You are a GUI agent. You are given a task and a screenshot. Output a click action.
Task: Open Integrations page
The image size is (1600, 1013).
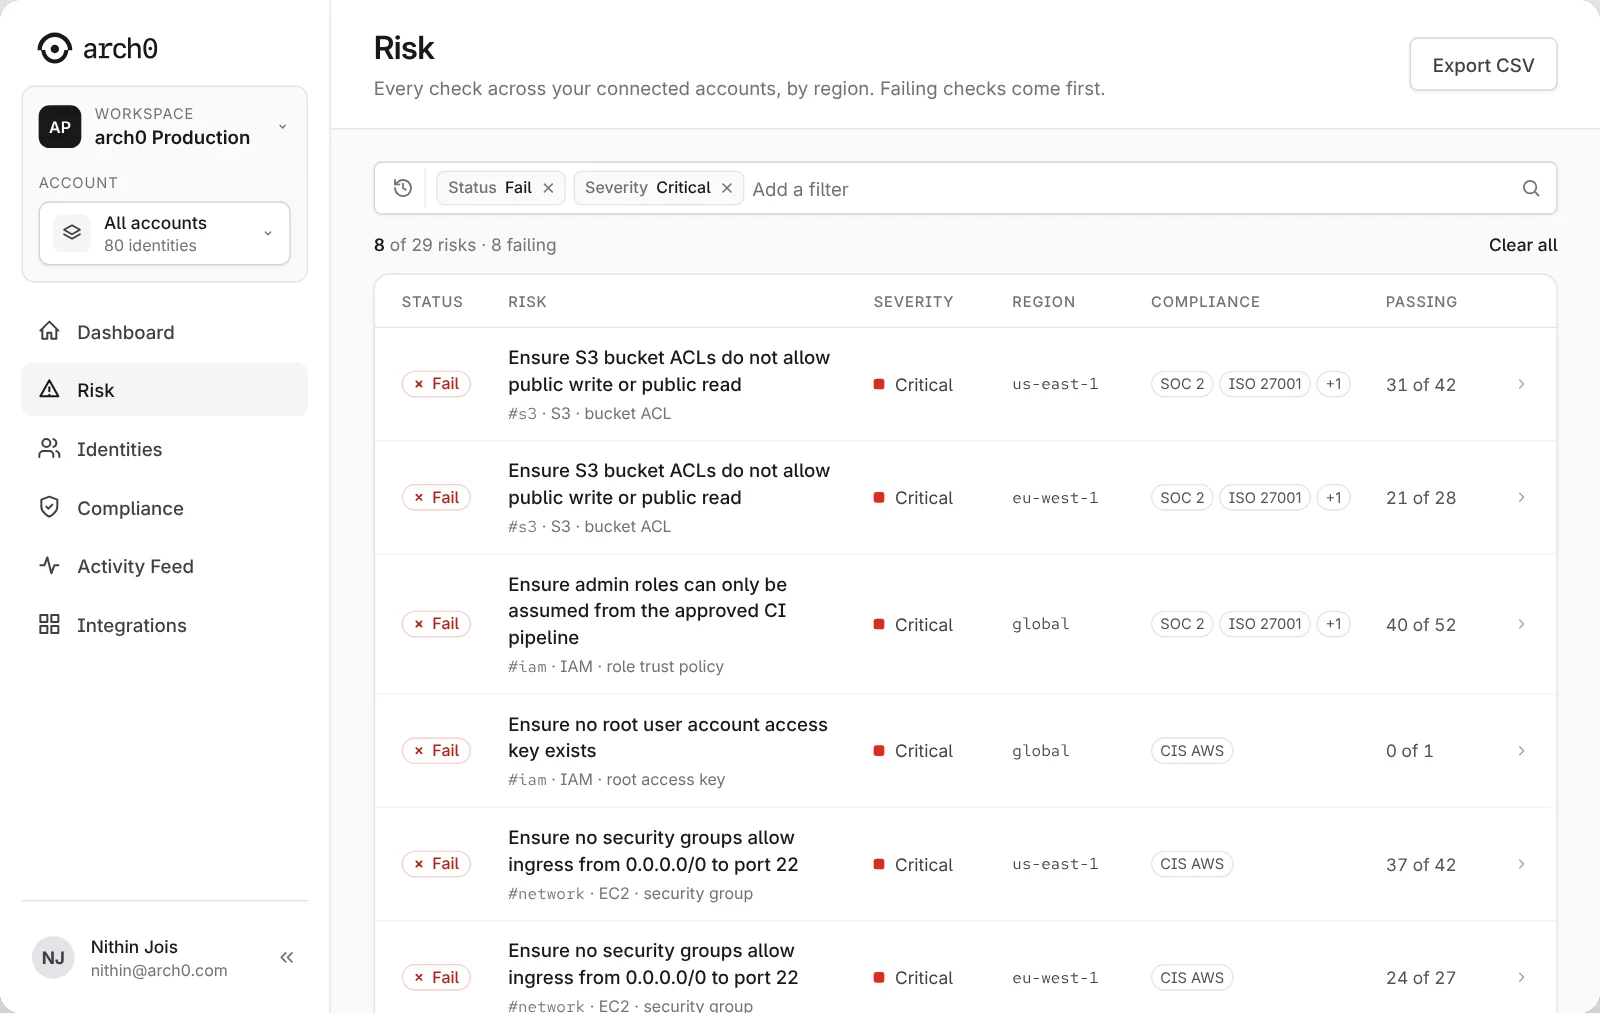pyautogui.click(x=165, y=625)
